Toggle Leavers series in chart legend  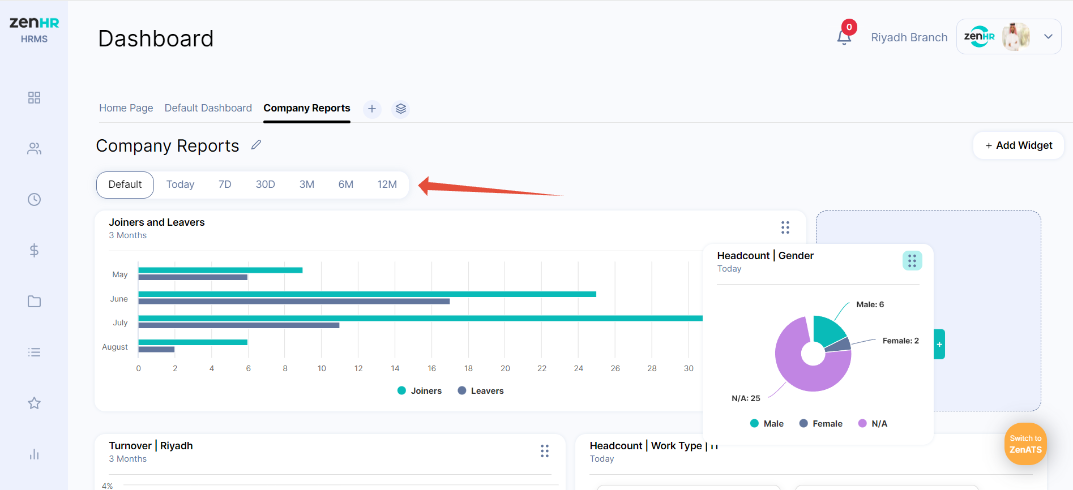pos(480,391)
